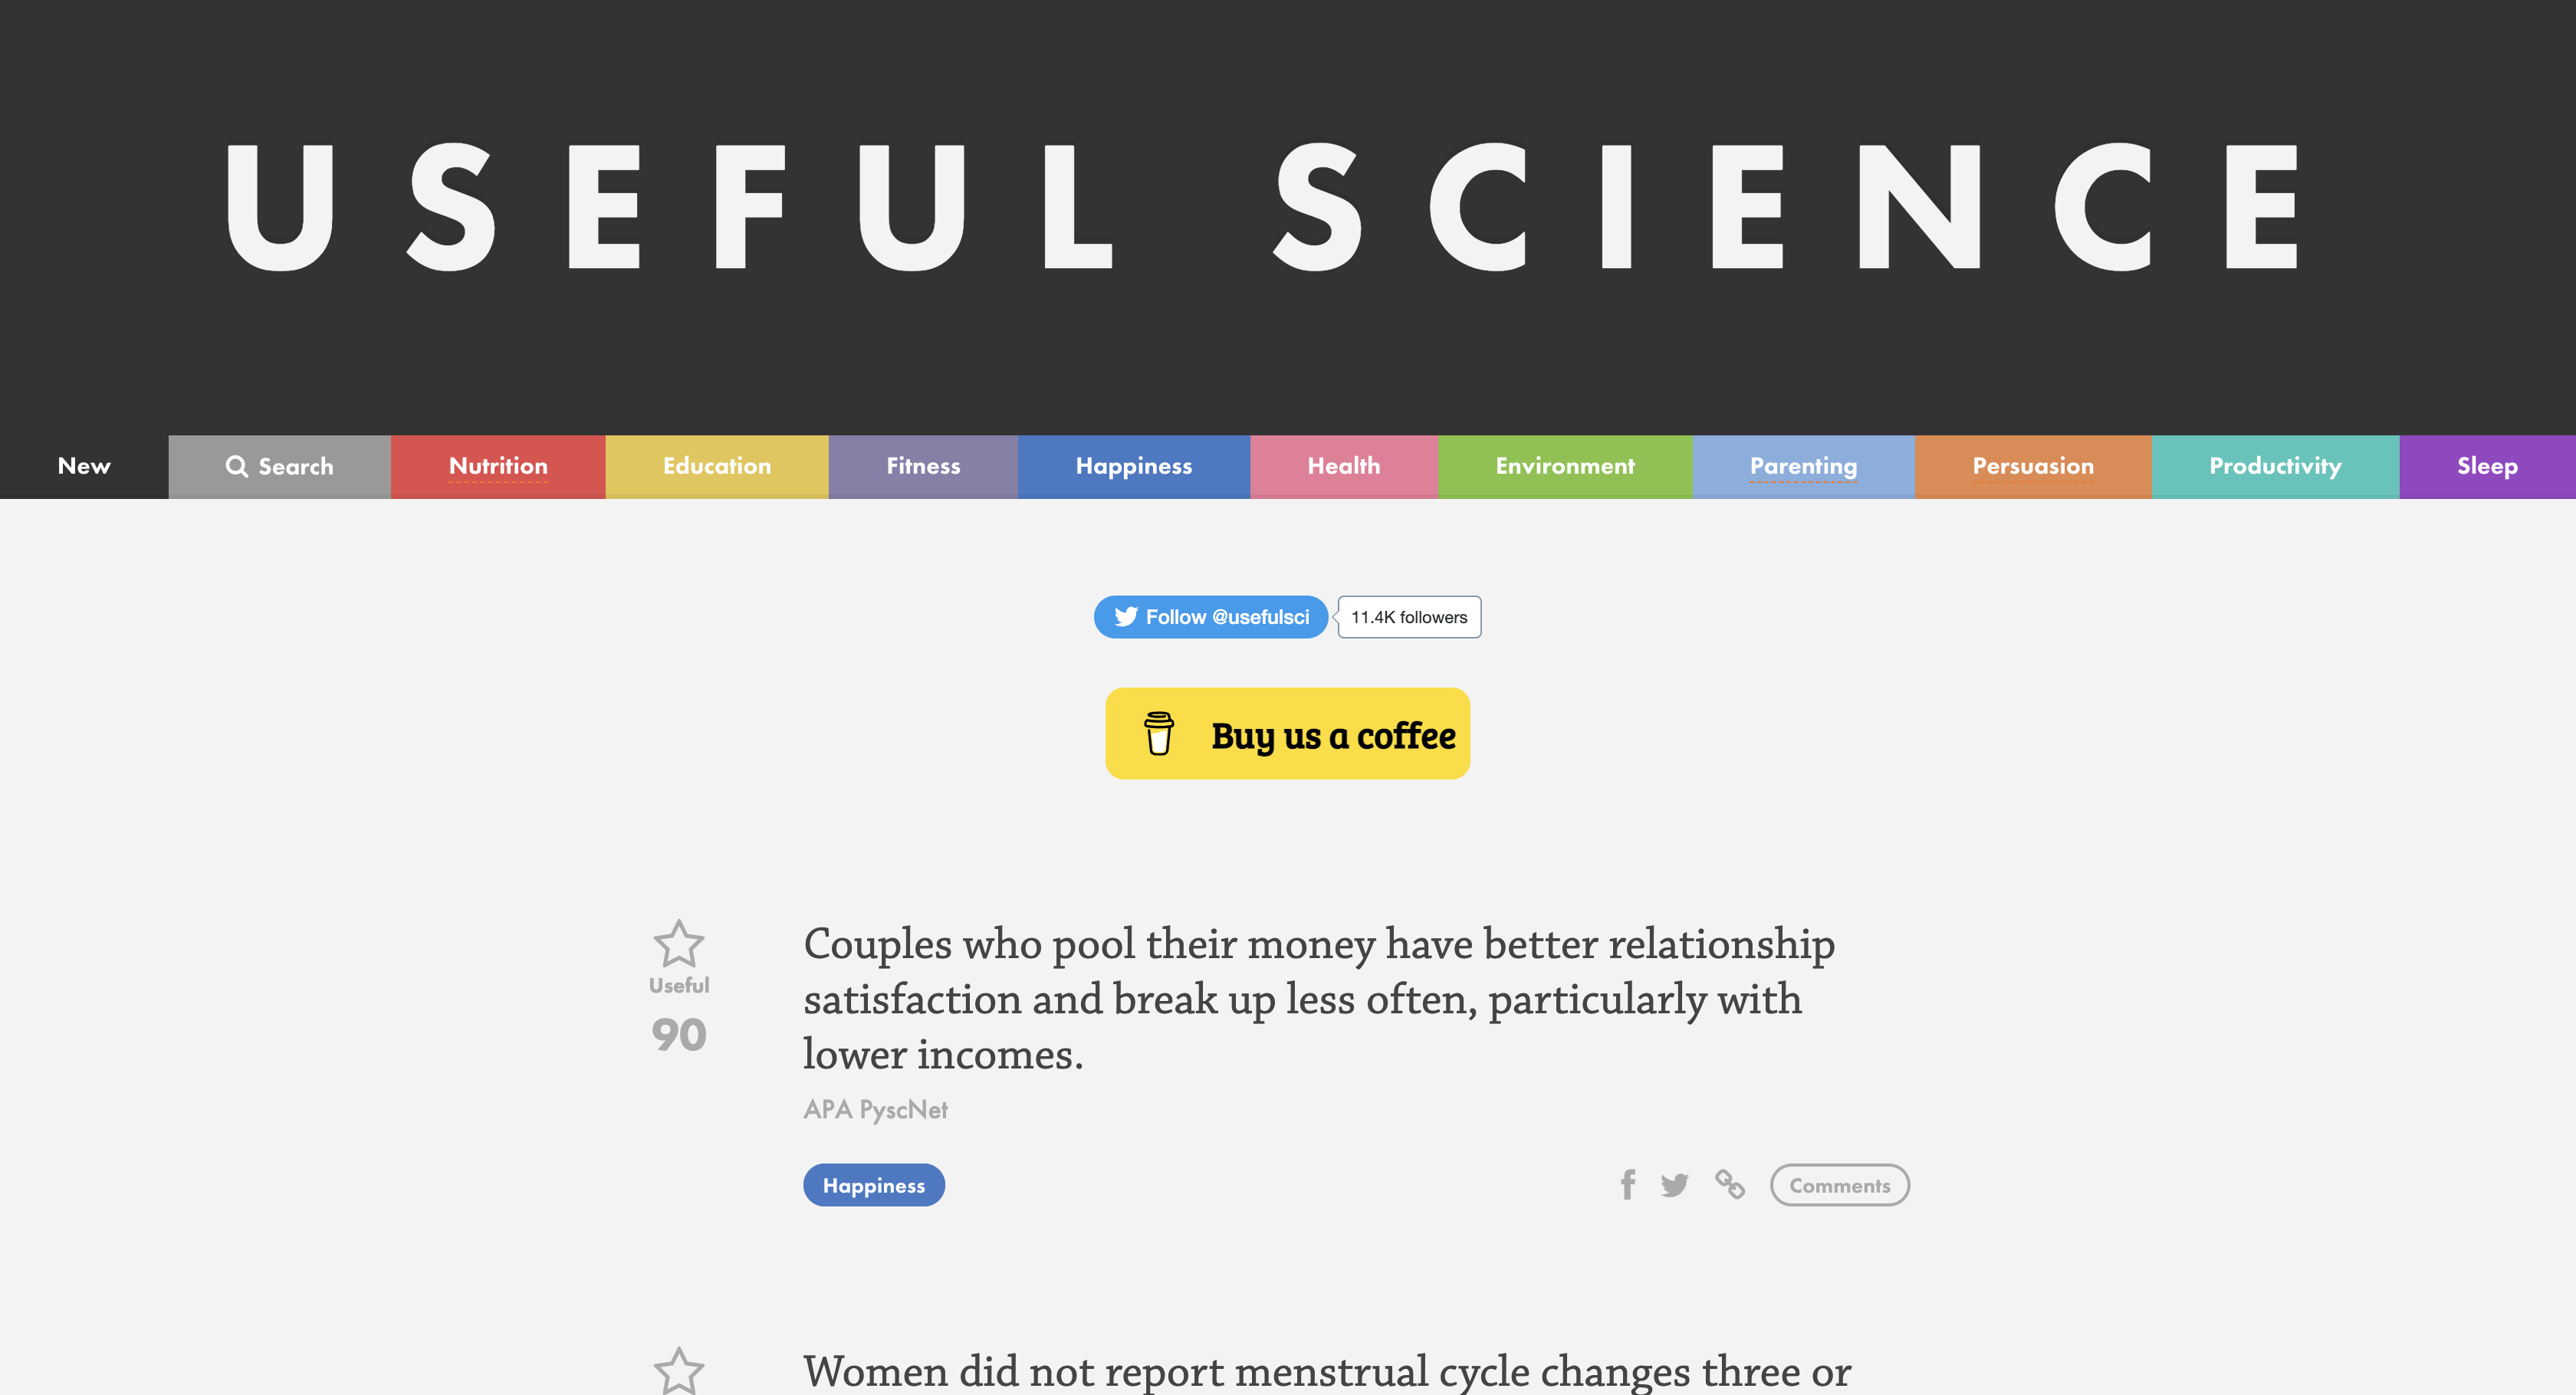Viewport: 2576px width, 1395px height.
Task: Open the APA PyscNet source link
Action: [x=875, y=1109]
